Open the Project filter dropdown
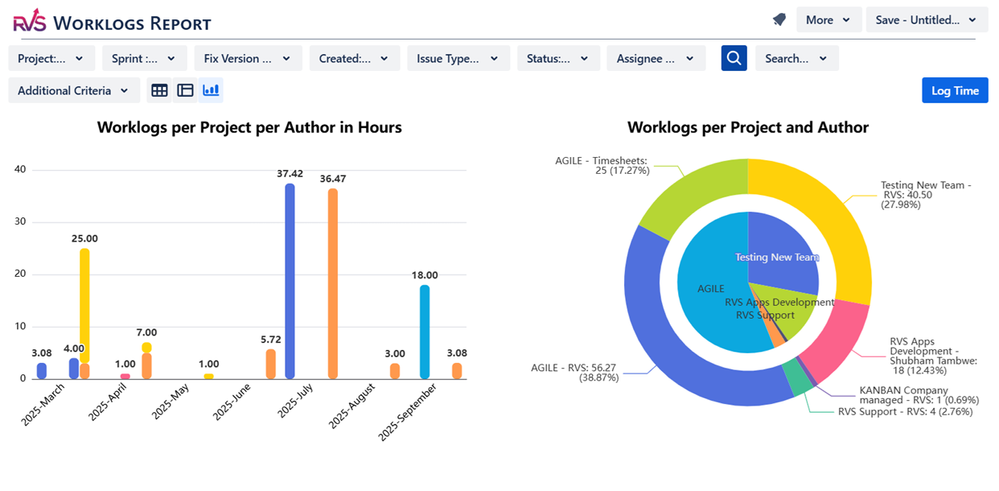The width and height of the screenshot is (999, 491). 52,59
